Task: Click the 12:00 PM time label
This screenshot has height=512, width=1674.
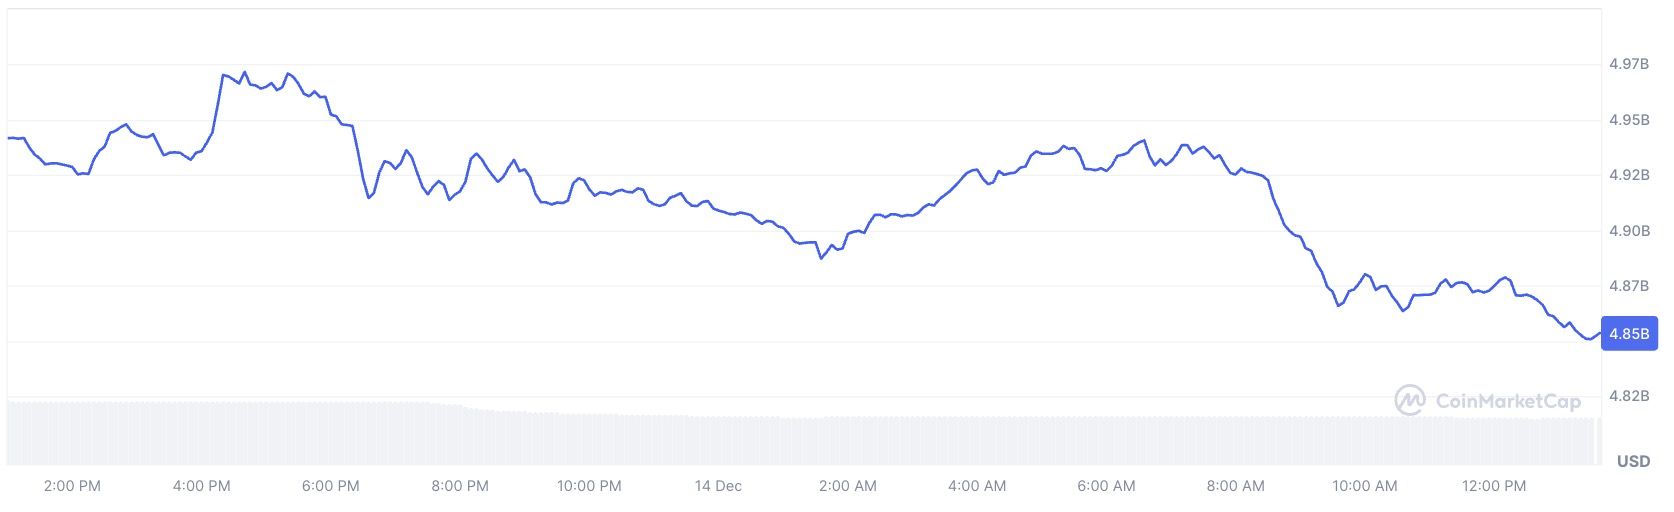Action: tap(1494, 486)
